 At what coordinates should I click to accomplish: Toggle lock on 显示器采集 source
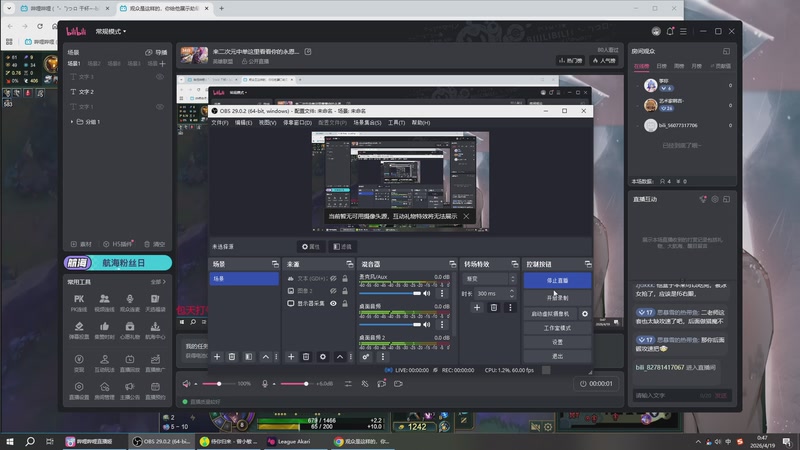click(x=345, y=303)
